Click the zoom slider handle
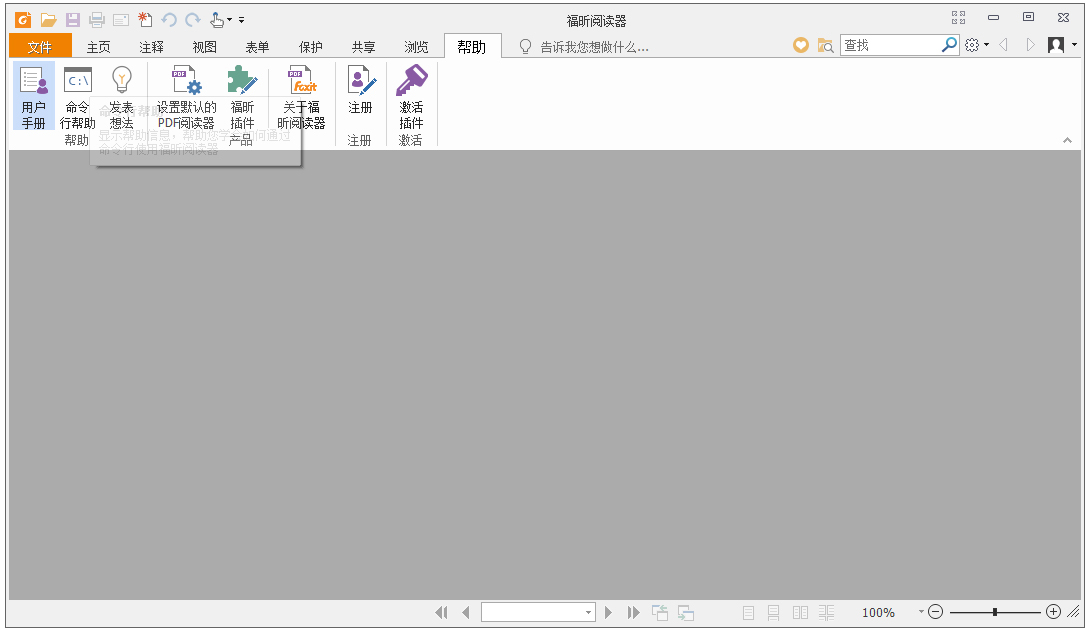The width and height of the screenshot is (1089, 630). point(995,612)
